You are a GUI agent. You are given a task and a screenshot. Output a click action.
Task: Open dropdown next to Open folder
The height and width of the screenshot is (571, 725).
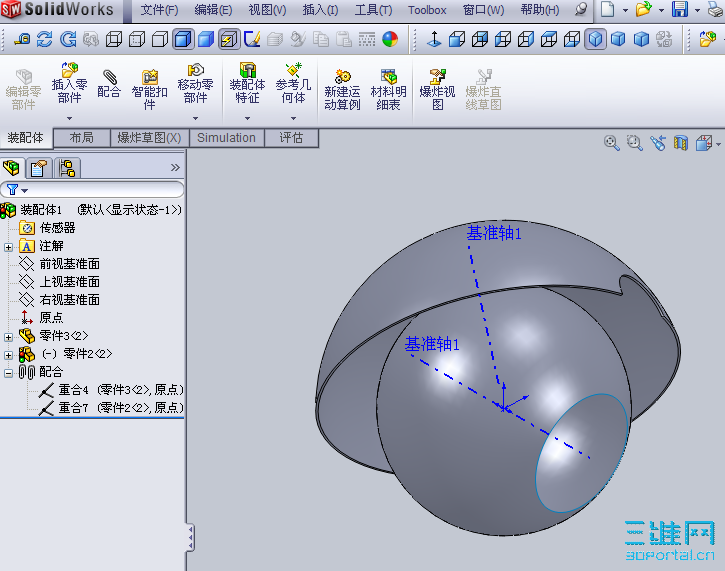tap(662, 10)
